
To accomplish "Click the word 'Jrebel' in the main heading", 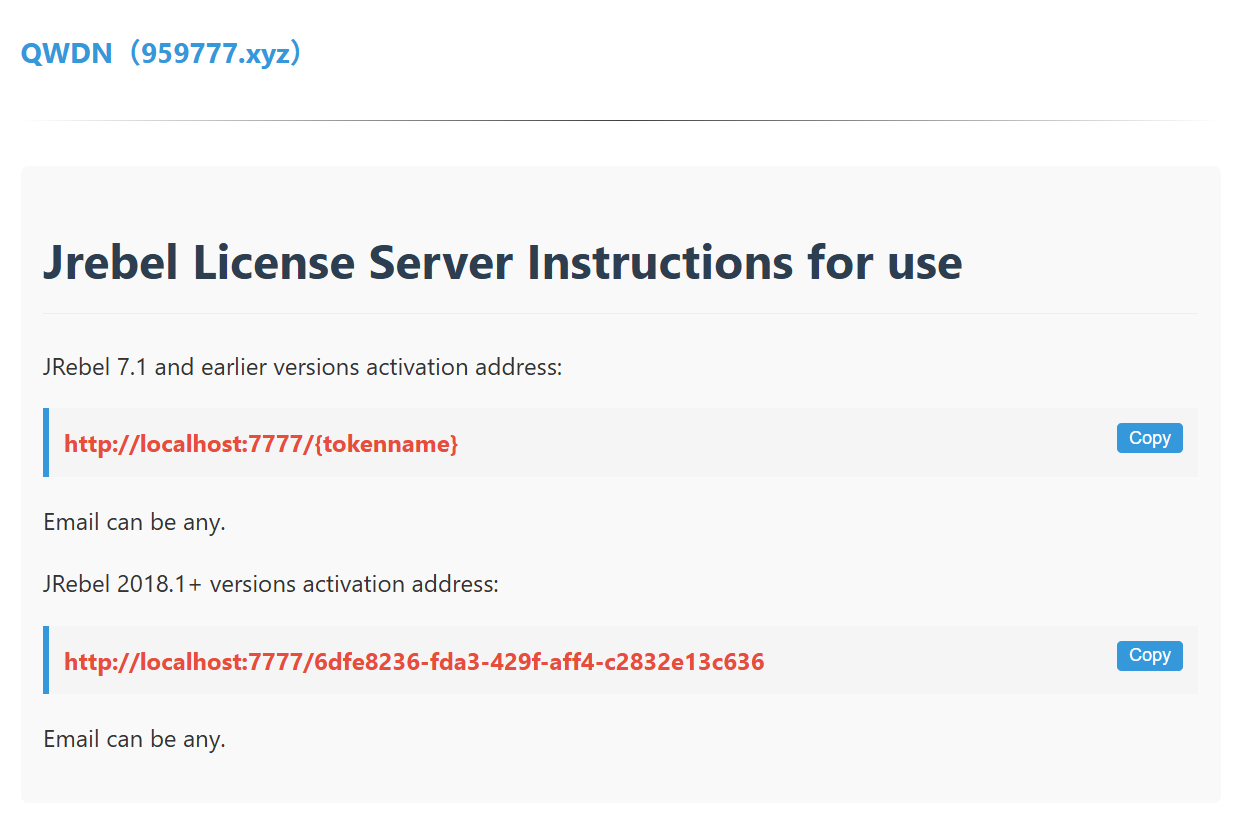I will pyautogui.click(x=110, y=262).
